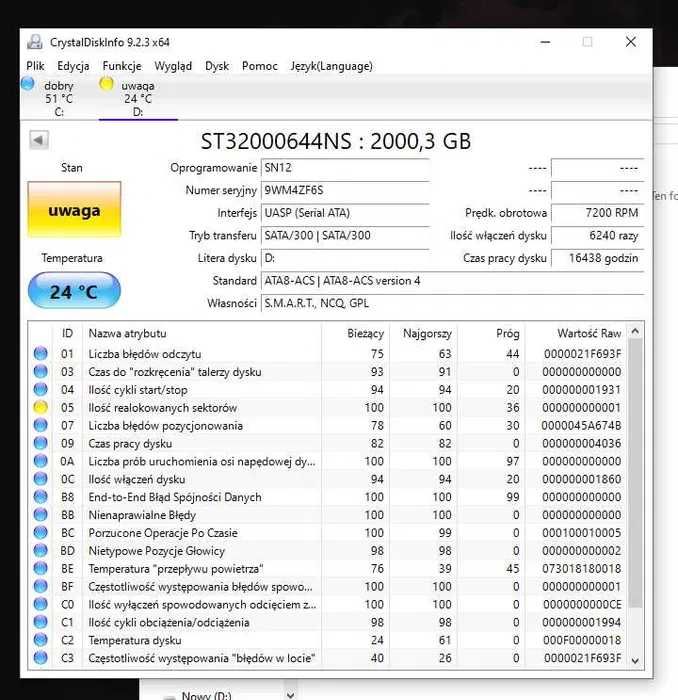Close the CrystalDiskInfo window

(x=631, y=42)
